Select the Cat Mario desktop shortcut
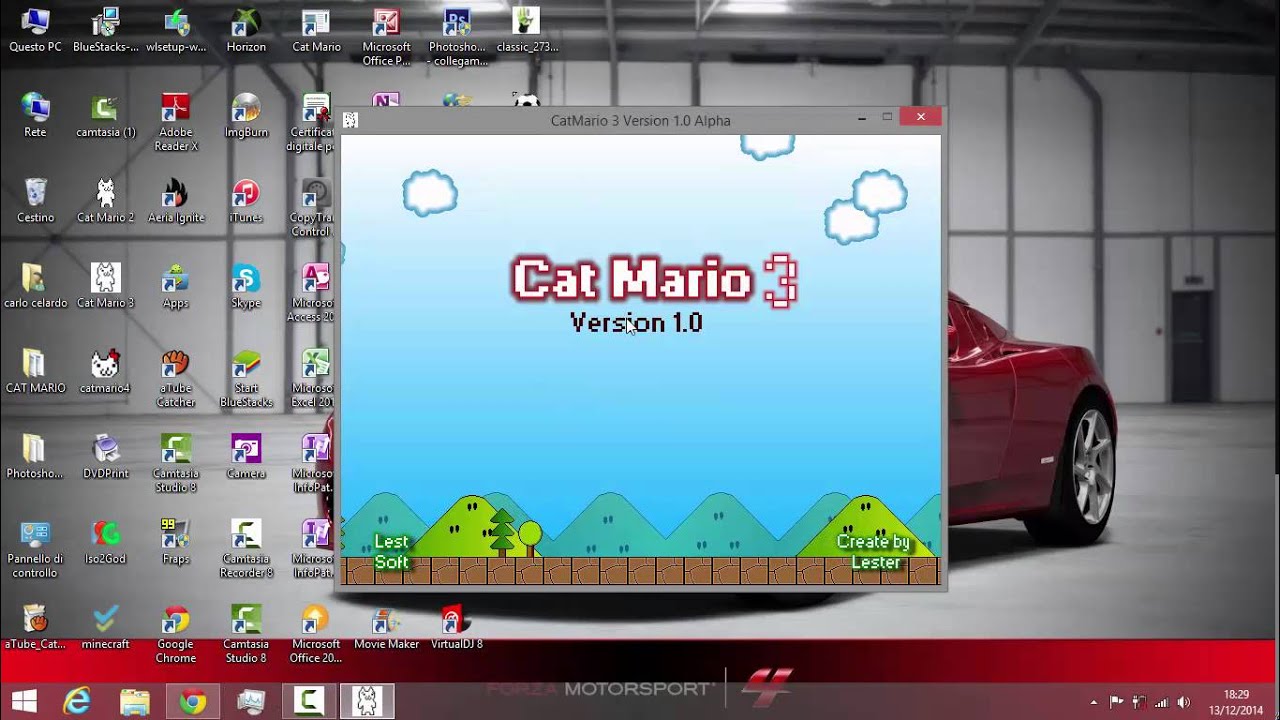This screenshot has height=720, width=1280. click(316, 30)
